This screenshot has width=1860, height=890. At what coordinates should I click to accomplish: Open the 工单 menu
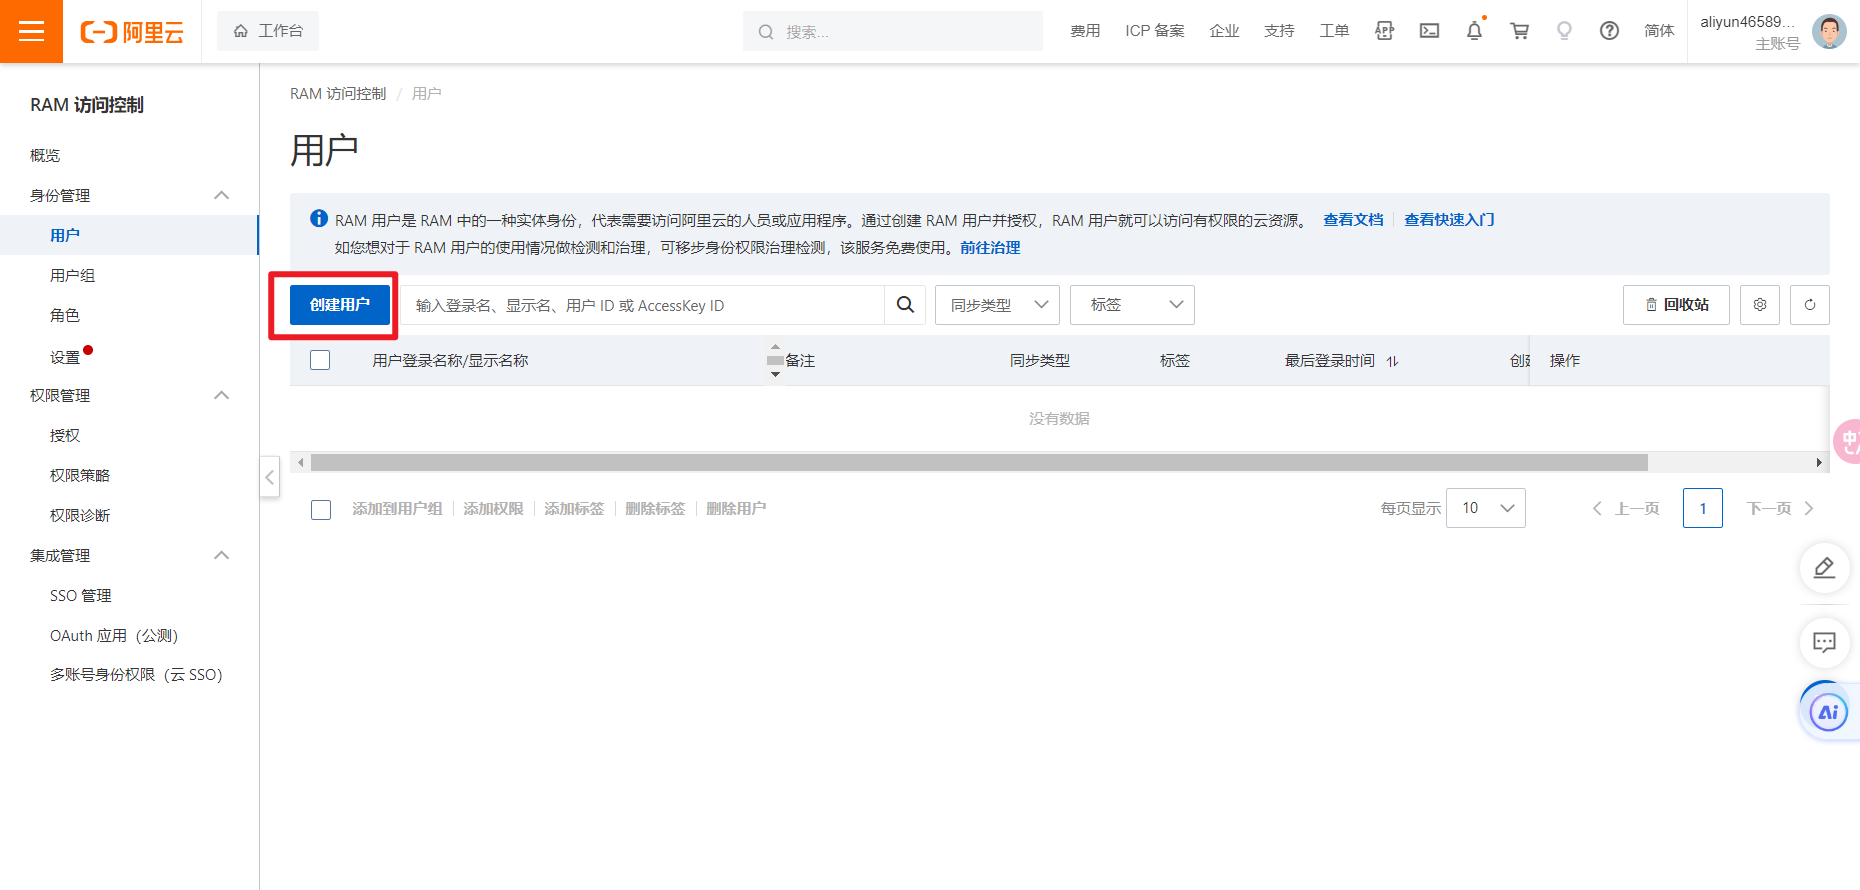click(x=1334, y=31)
